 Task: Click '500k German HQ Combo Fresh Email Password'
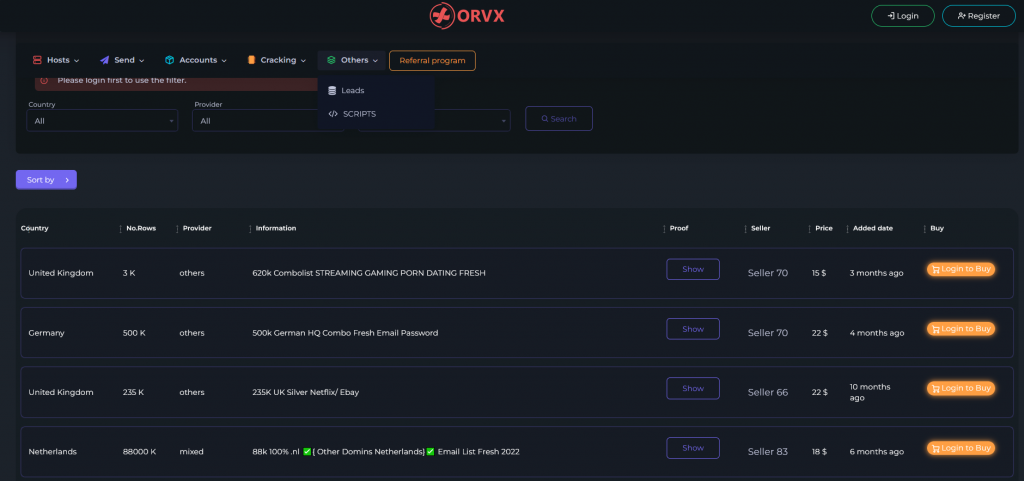345,333
